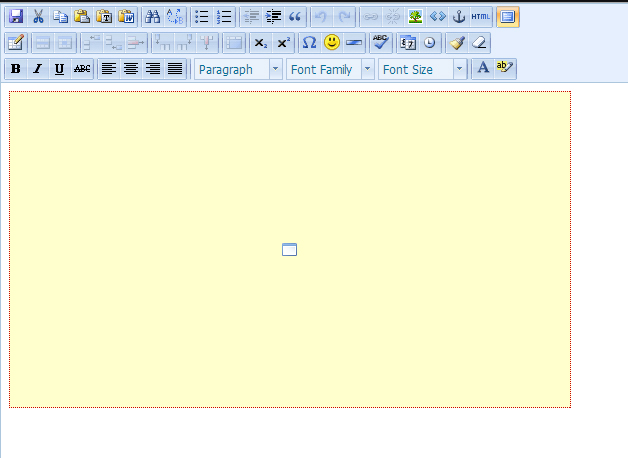
Task: Insert a horizontal rule line
Action: point(354,43)
